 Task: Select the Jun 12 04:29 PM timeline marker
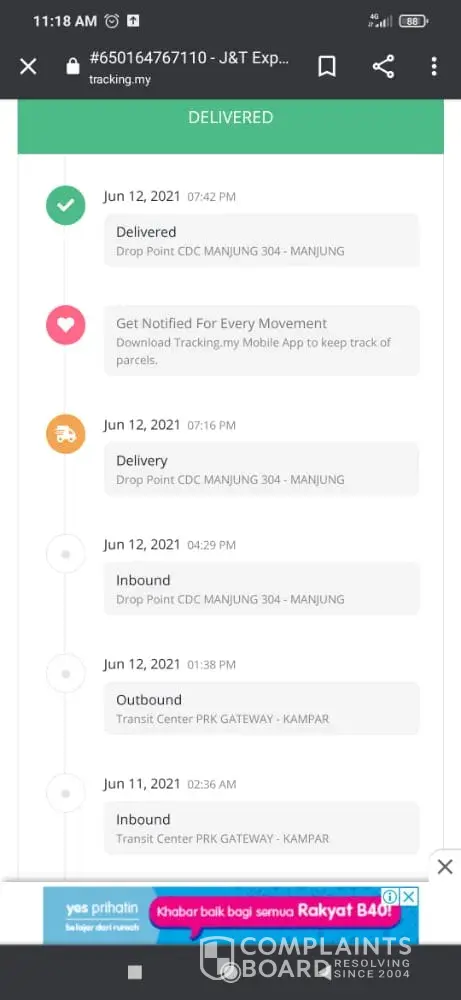pyautogui.click(x=65, y=554)
